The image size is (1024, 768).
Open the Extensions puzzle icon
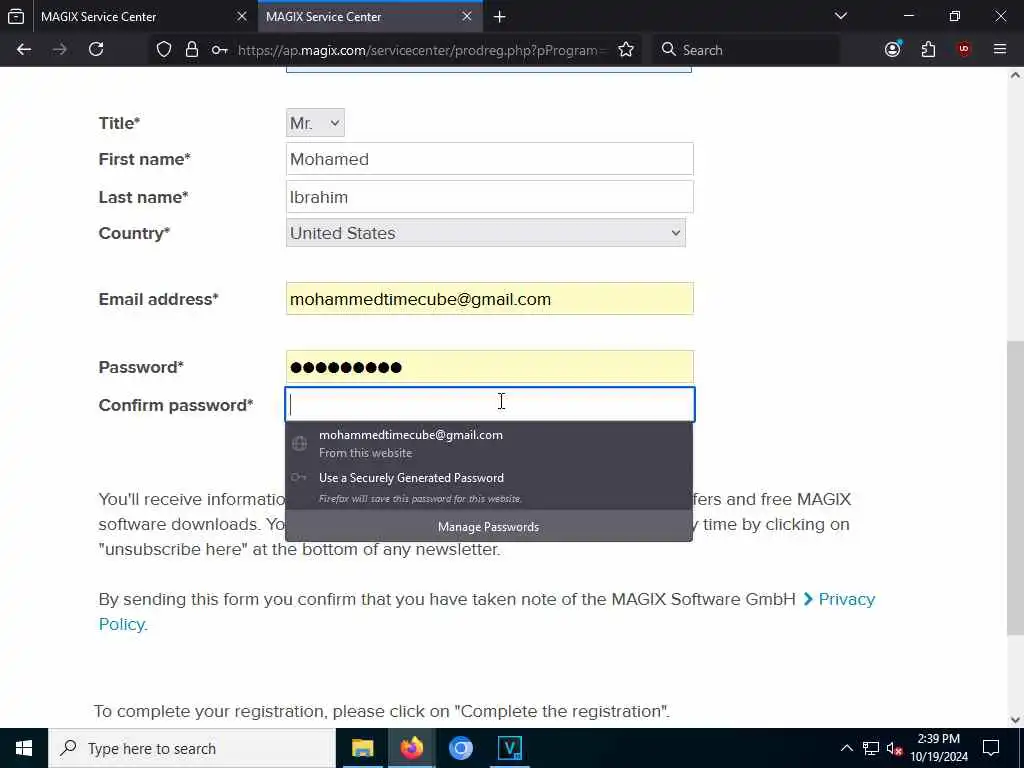[928, 50]
